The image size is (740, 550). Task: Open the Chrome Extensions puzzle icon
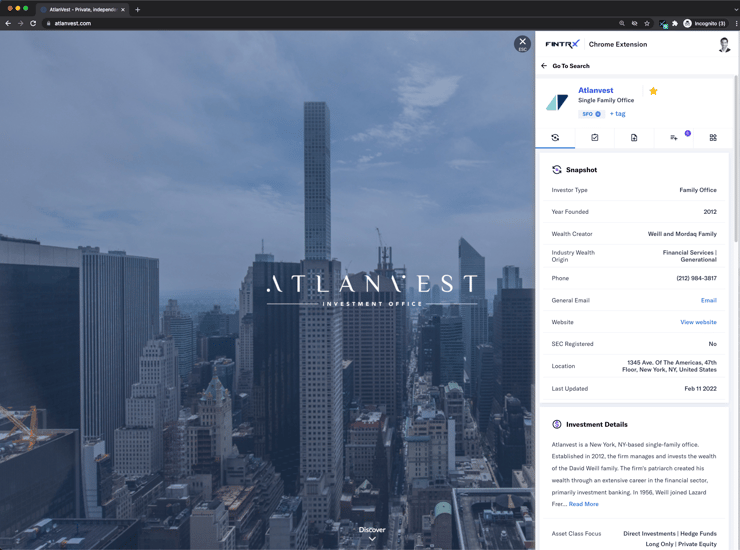(675, 23)
